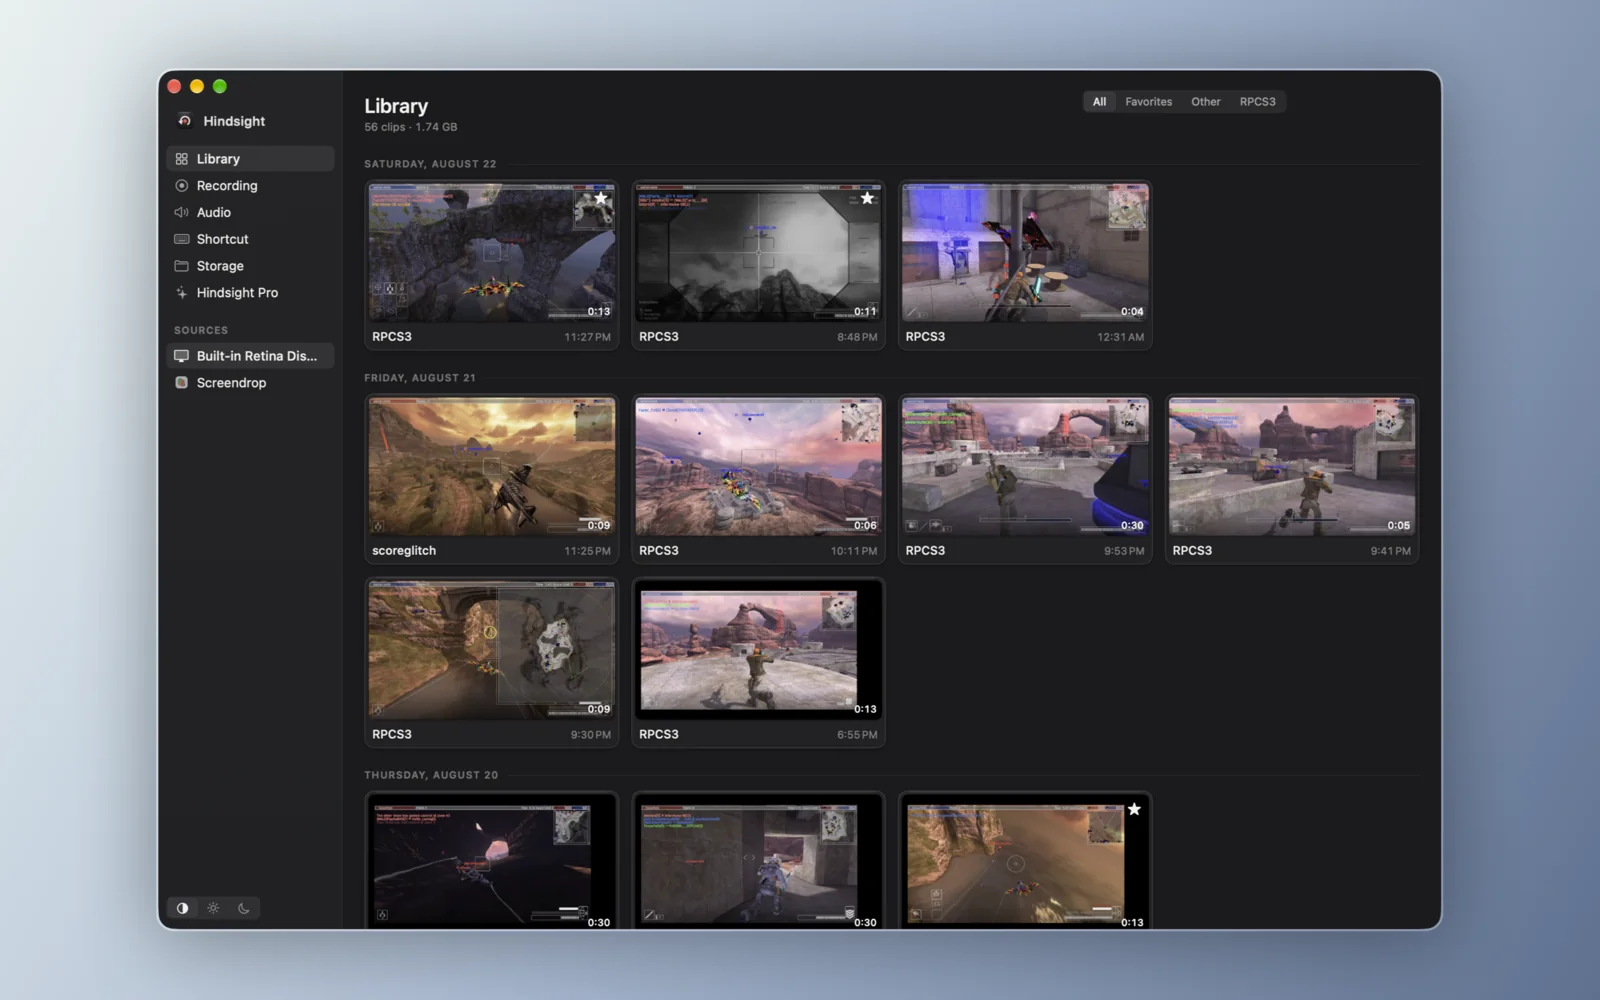Toggle star on Thursday 0:13 clip

pos(1134,809)
